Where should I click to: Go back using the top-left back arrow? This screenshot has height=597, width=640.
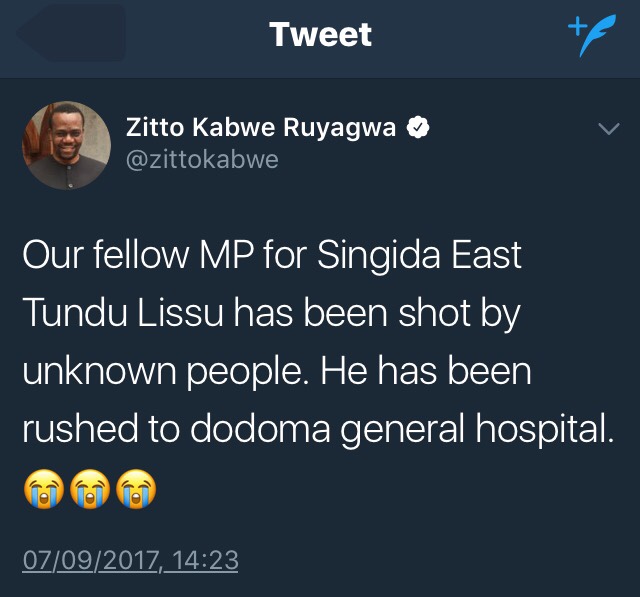click(71, 33)
